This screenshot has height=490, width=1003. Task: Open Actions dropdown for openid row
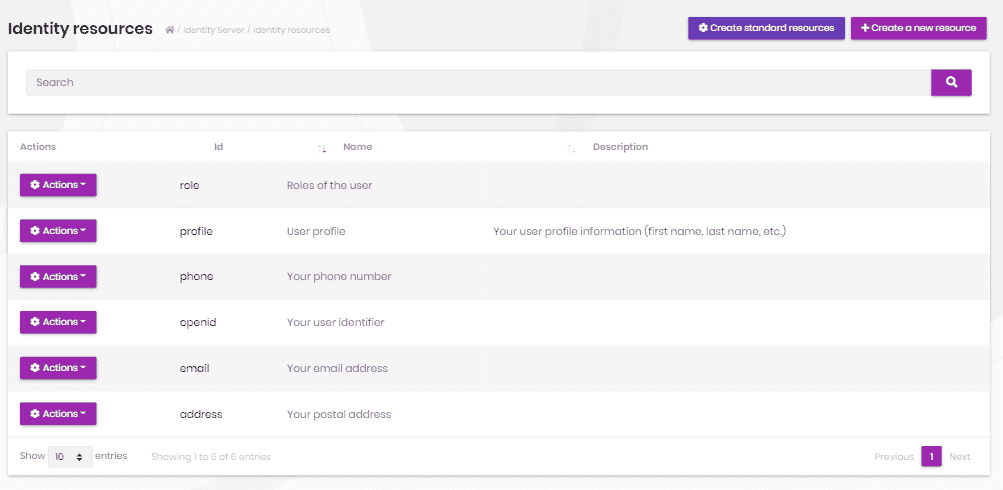click(x=58, y=322)
